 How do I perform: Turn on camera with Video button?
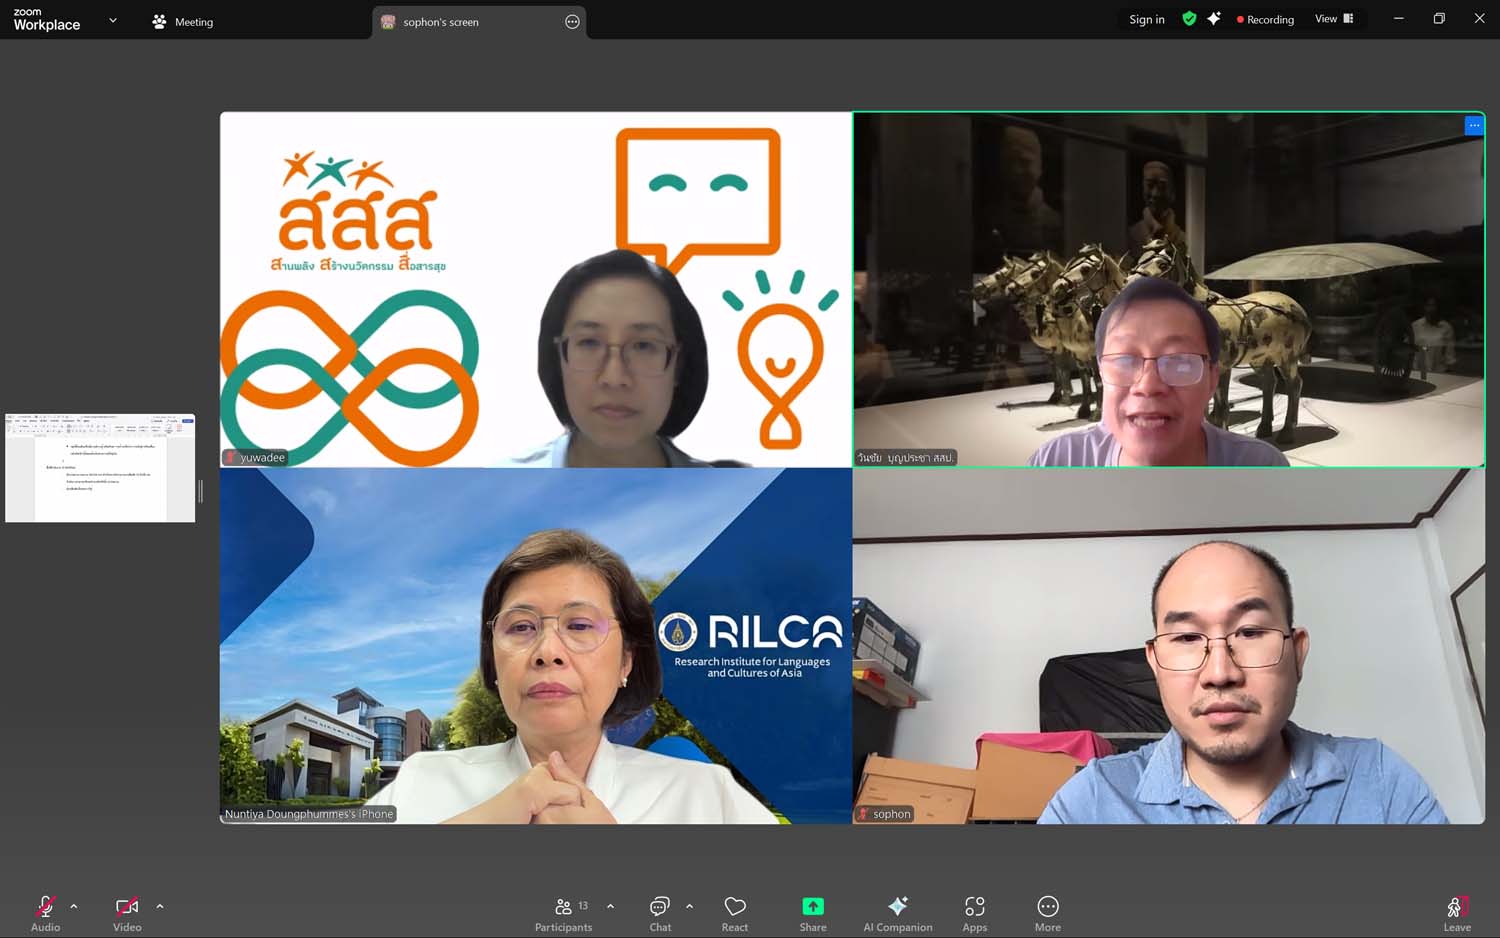click(x=127, y=911)
